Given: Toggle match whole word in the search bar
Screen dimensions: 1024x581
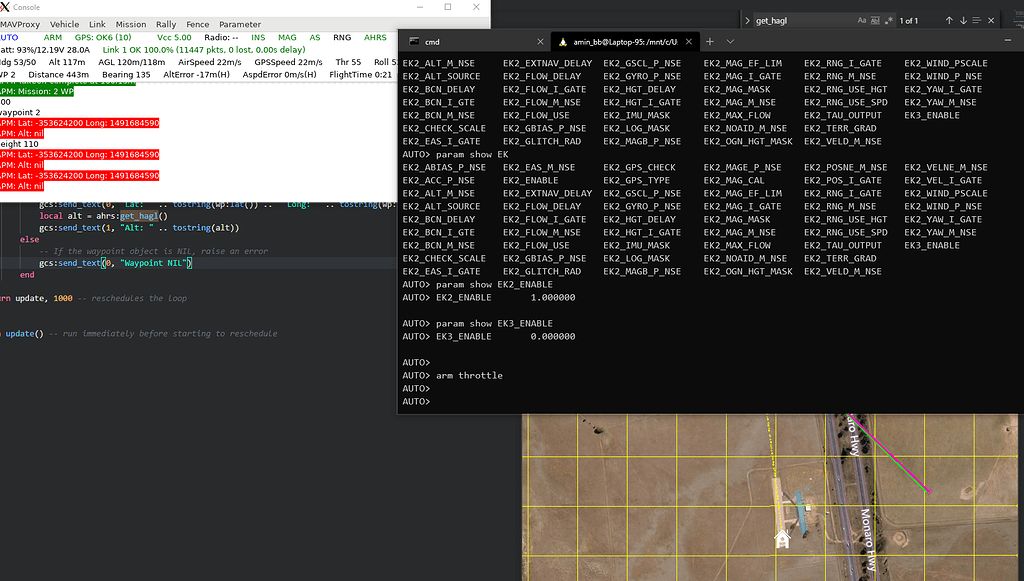Looking at the screenshot, I should point(875,20).
